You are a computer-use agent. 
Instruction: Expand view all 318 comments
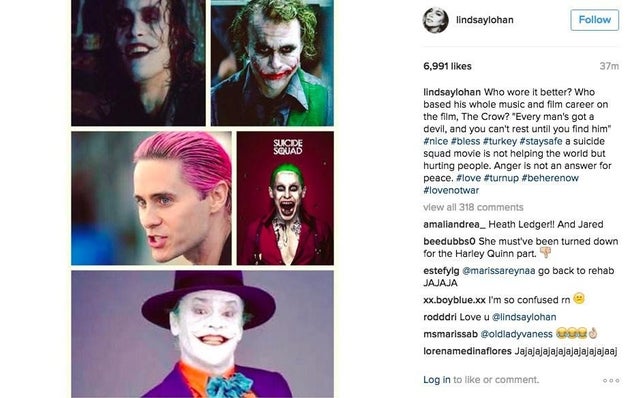(x=473, y=207)
